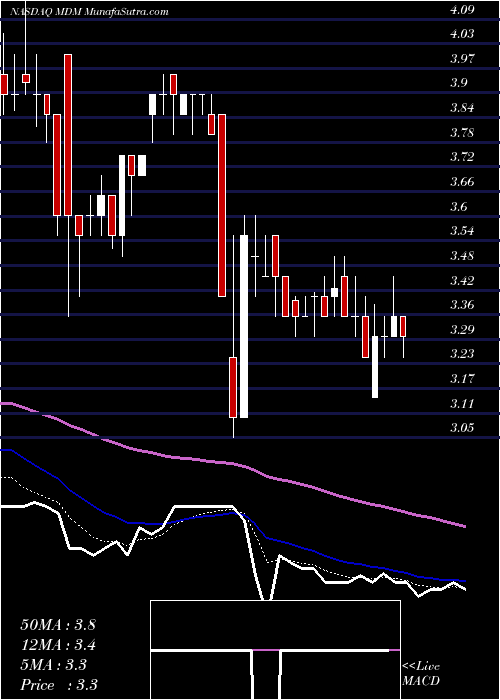500x700 pixels.
Task: Select the 3.9 price axis label
Action: pos(458,83)
